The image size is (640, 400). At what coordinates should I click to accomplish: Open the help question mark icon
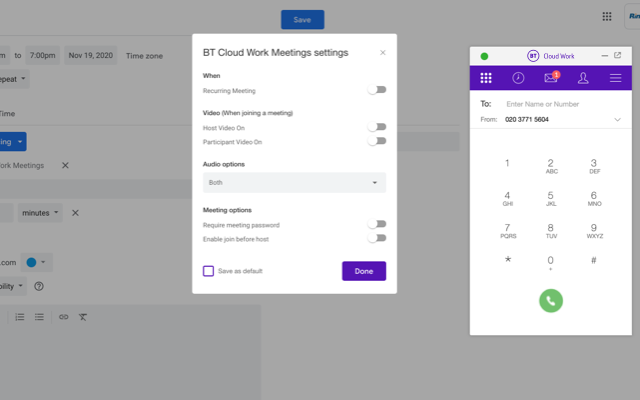[x=39, y=286]
